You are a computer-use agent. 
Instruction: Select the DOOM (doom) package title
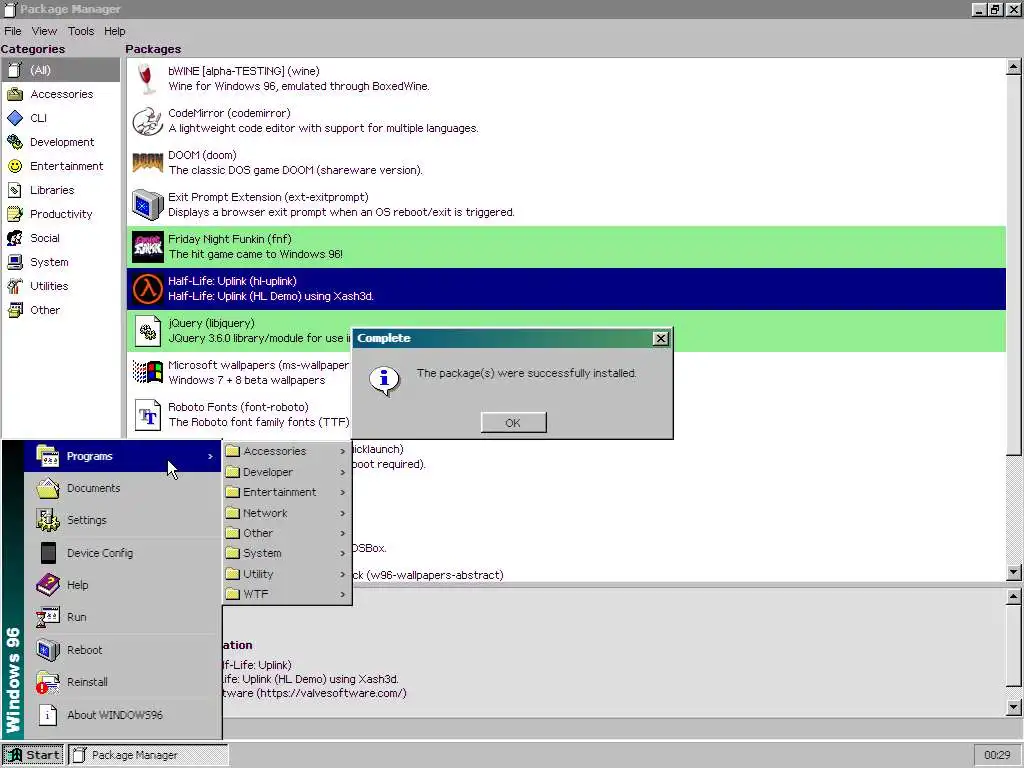point(202,155)
